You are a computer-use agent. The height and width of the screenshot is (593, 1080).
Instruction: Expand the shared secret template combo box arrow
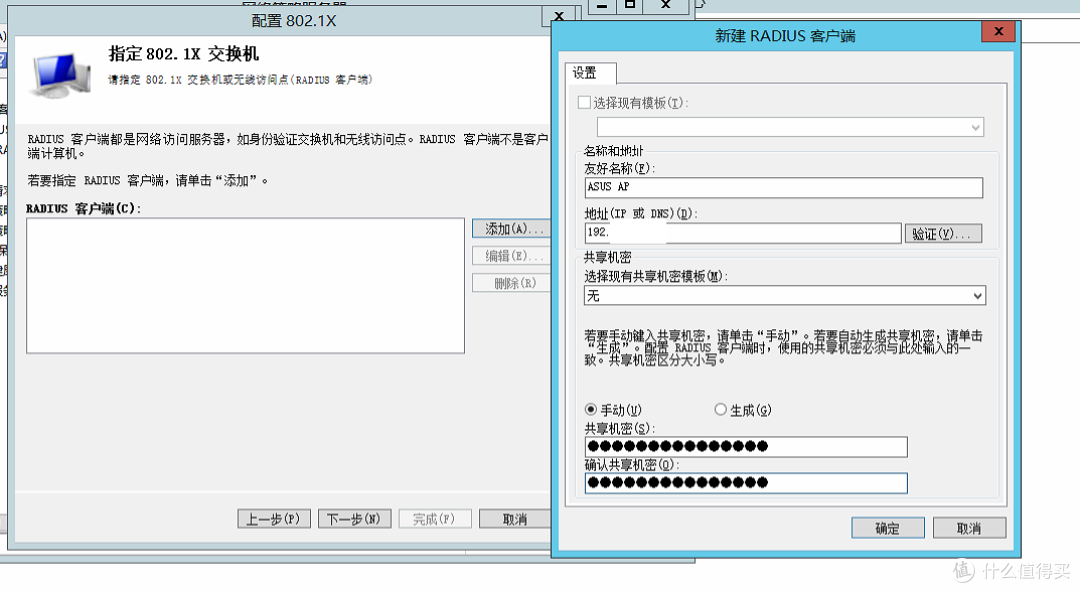[977, 295]
